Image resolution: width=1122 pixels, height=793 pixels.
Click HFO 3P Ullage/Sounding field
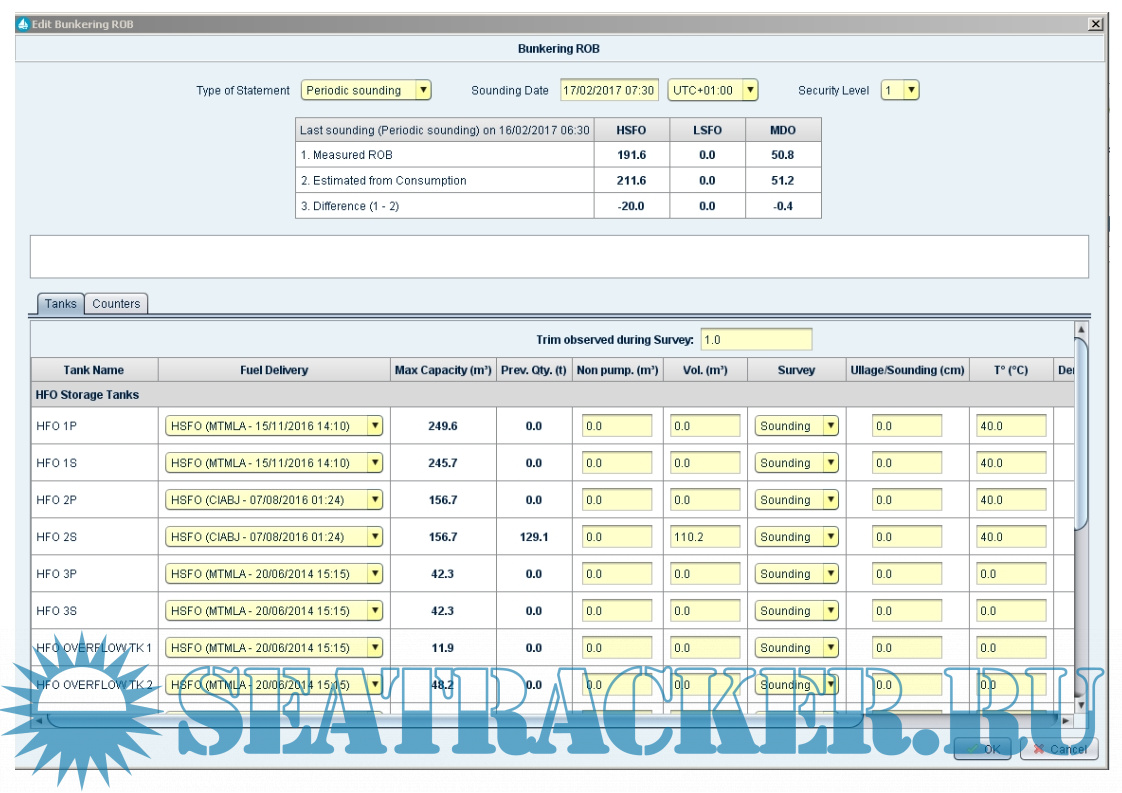click(906, 574)
